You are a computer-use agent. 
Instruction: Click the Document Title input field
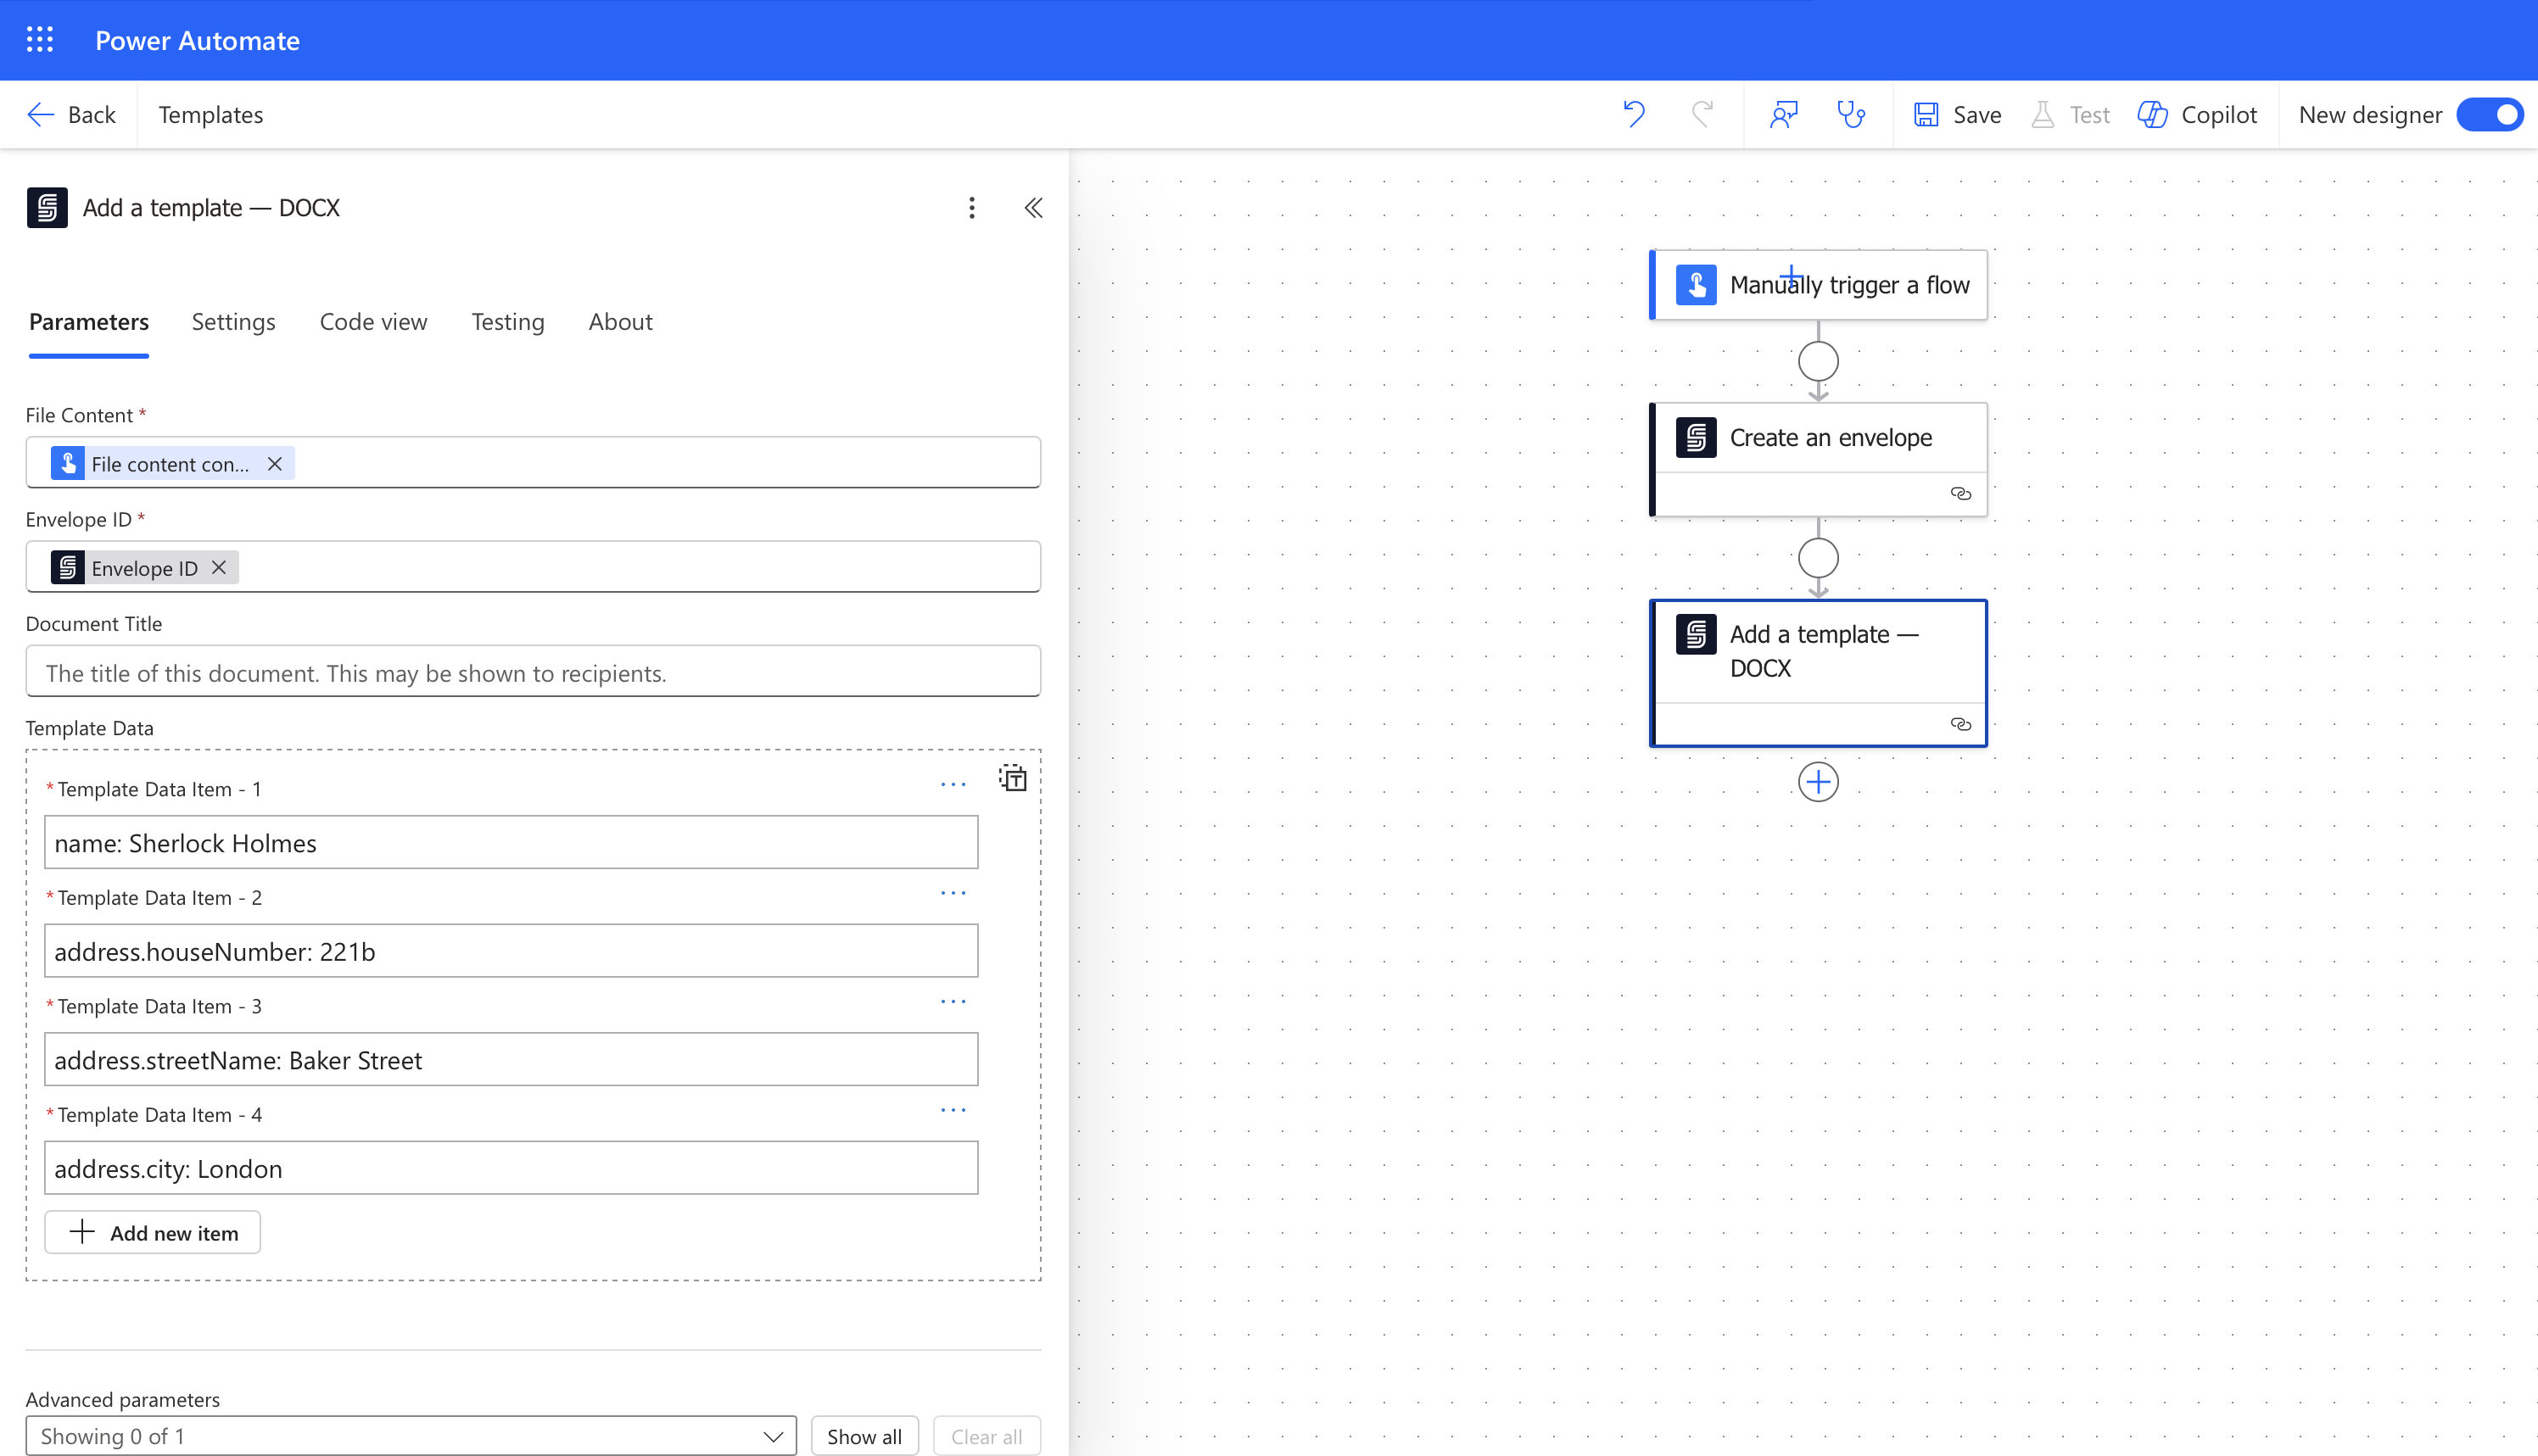coord(532,672)
